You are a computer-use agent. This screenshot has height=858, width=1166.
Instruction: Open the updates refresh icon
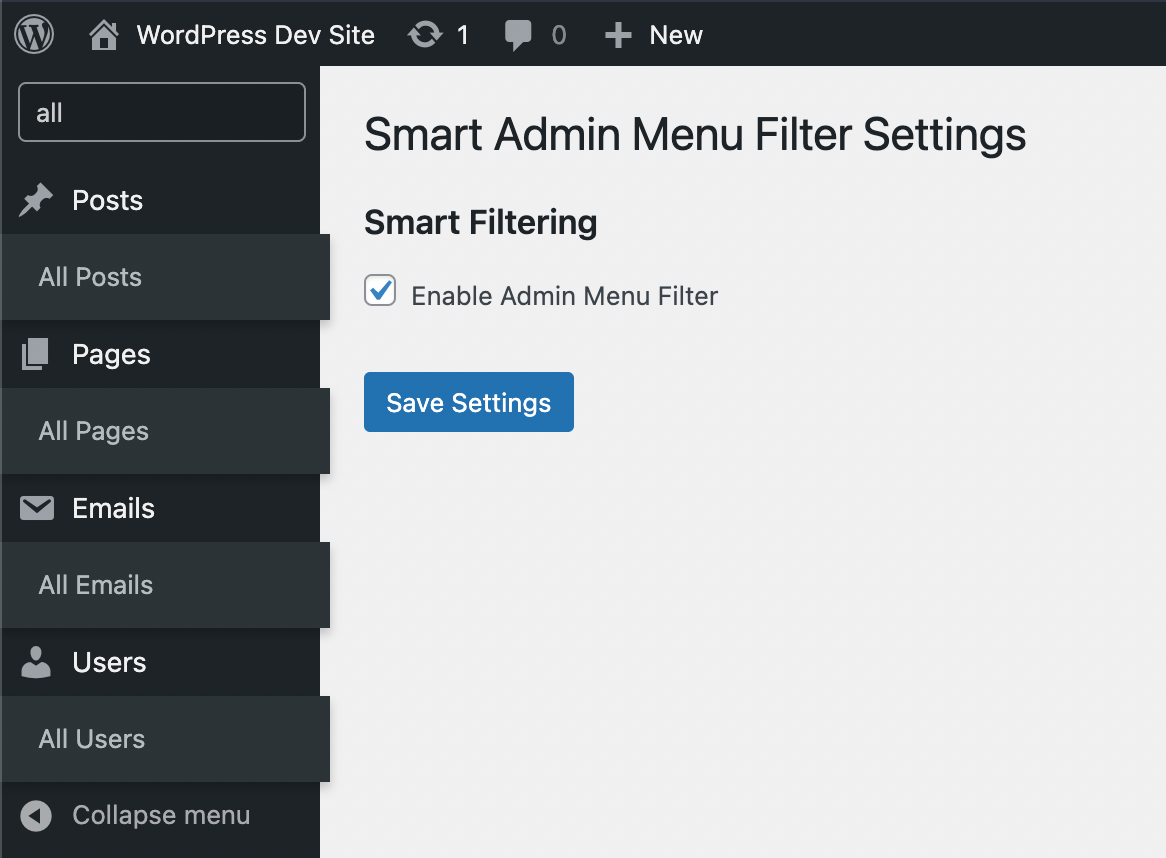(425, 35)
